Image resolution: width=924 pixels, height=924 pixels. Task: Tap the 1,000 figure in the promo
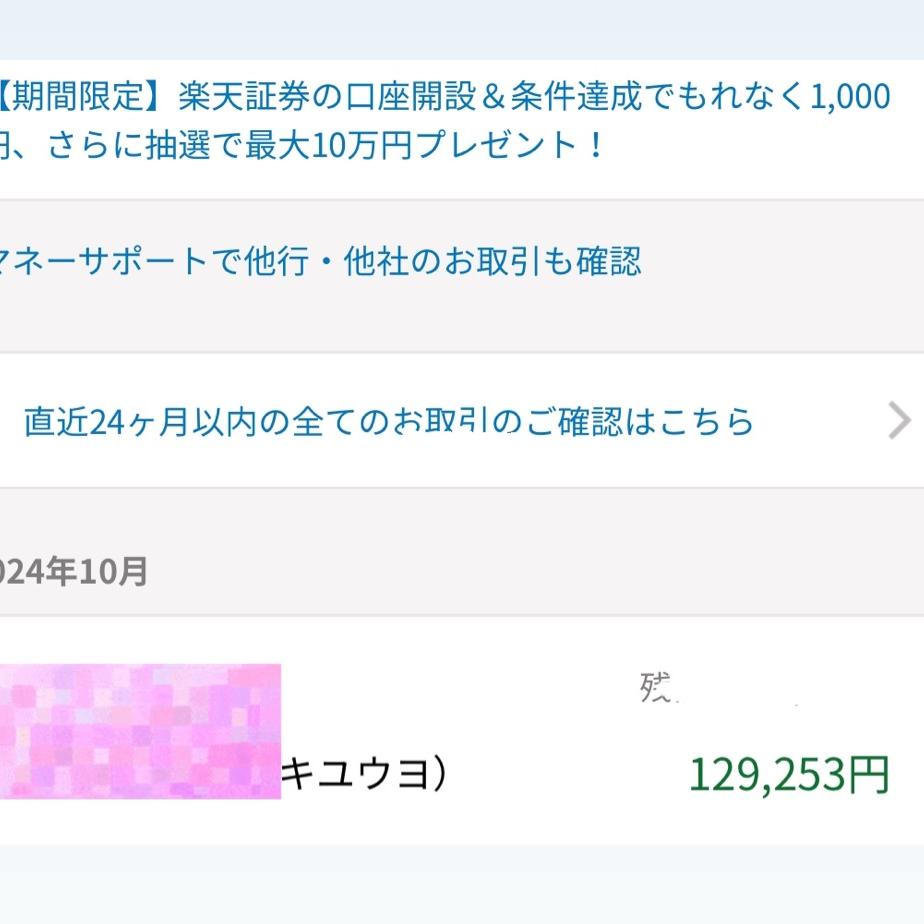click(x=850, y=97)
